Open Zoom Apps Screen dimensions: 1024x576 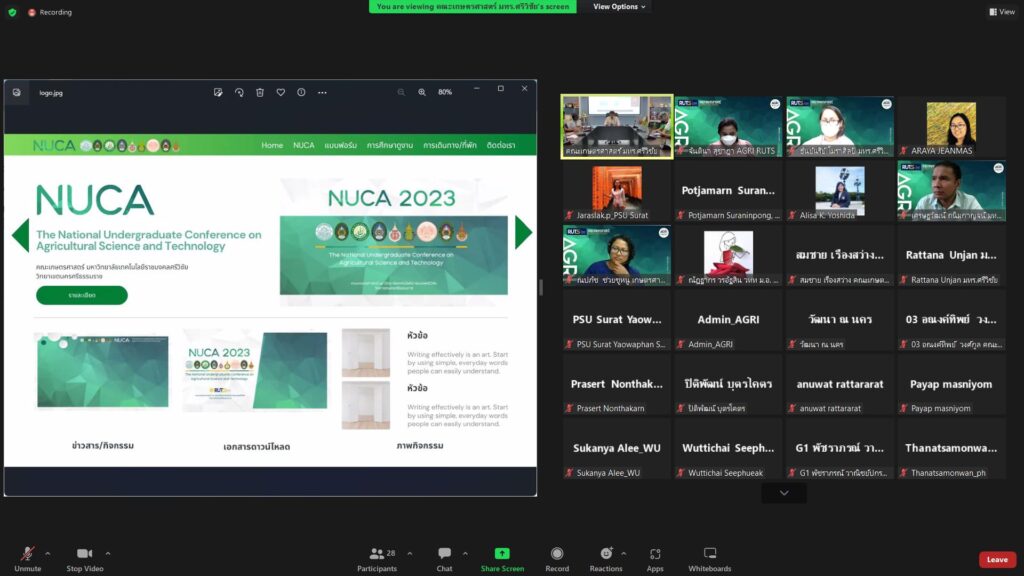point(655,559)
